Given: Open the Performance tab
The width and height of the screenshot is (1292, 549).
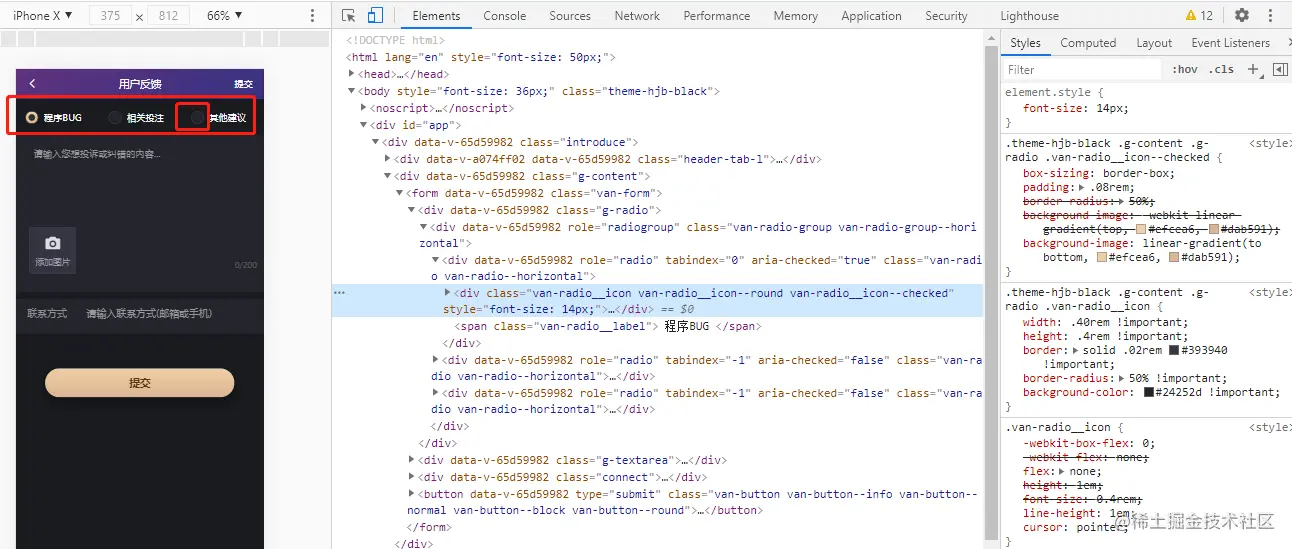Looking at the screenshot, I should [717, 15].
